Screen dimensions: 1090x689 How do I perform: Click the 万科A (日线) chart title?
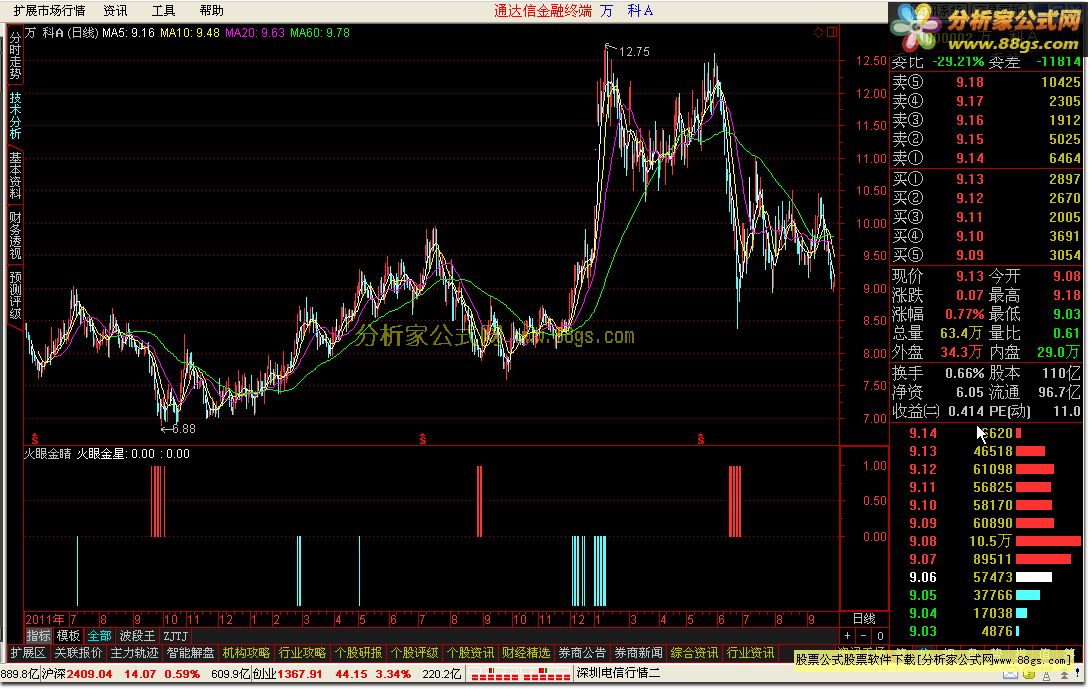(x=61, y=32)
